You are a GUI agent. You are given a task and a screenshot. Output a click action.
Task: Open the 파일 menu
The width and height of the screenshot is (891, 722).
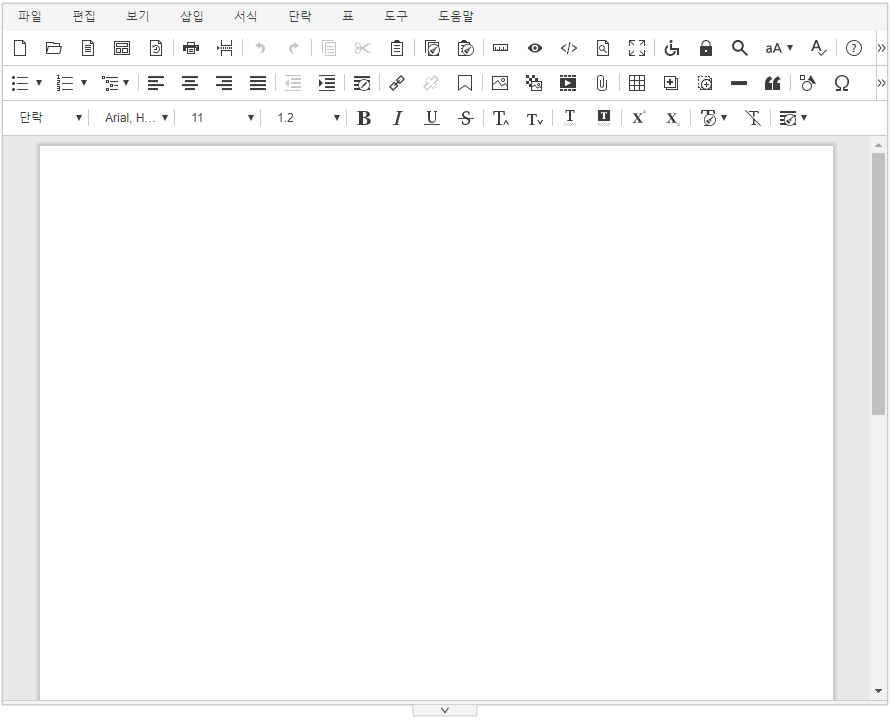pos(30,16)
